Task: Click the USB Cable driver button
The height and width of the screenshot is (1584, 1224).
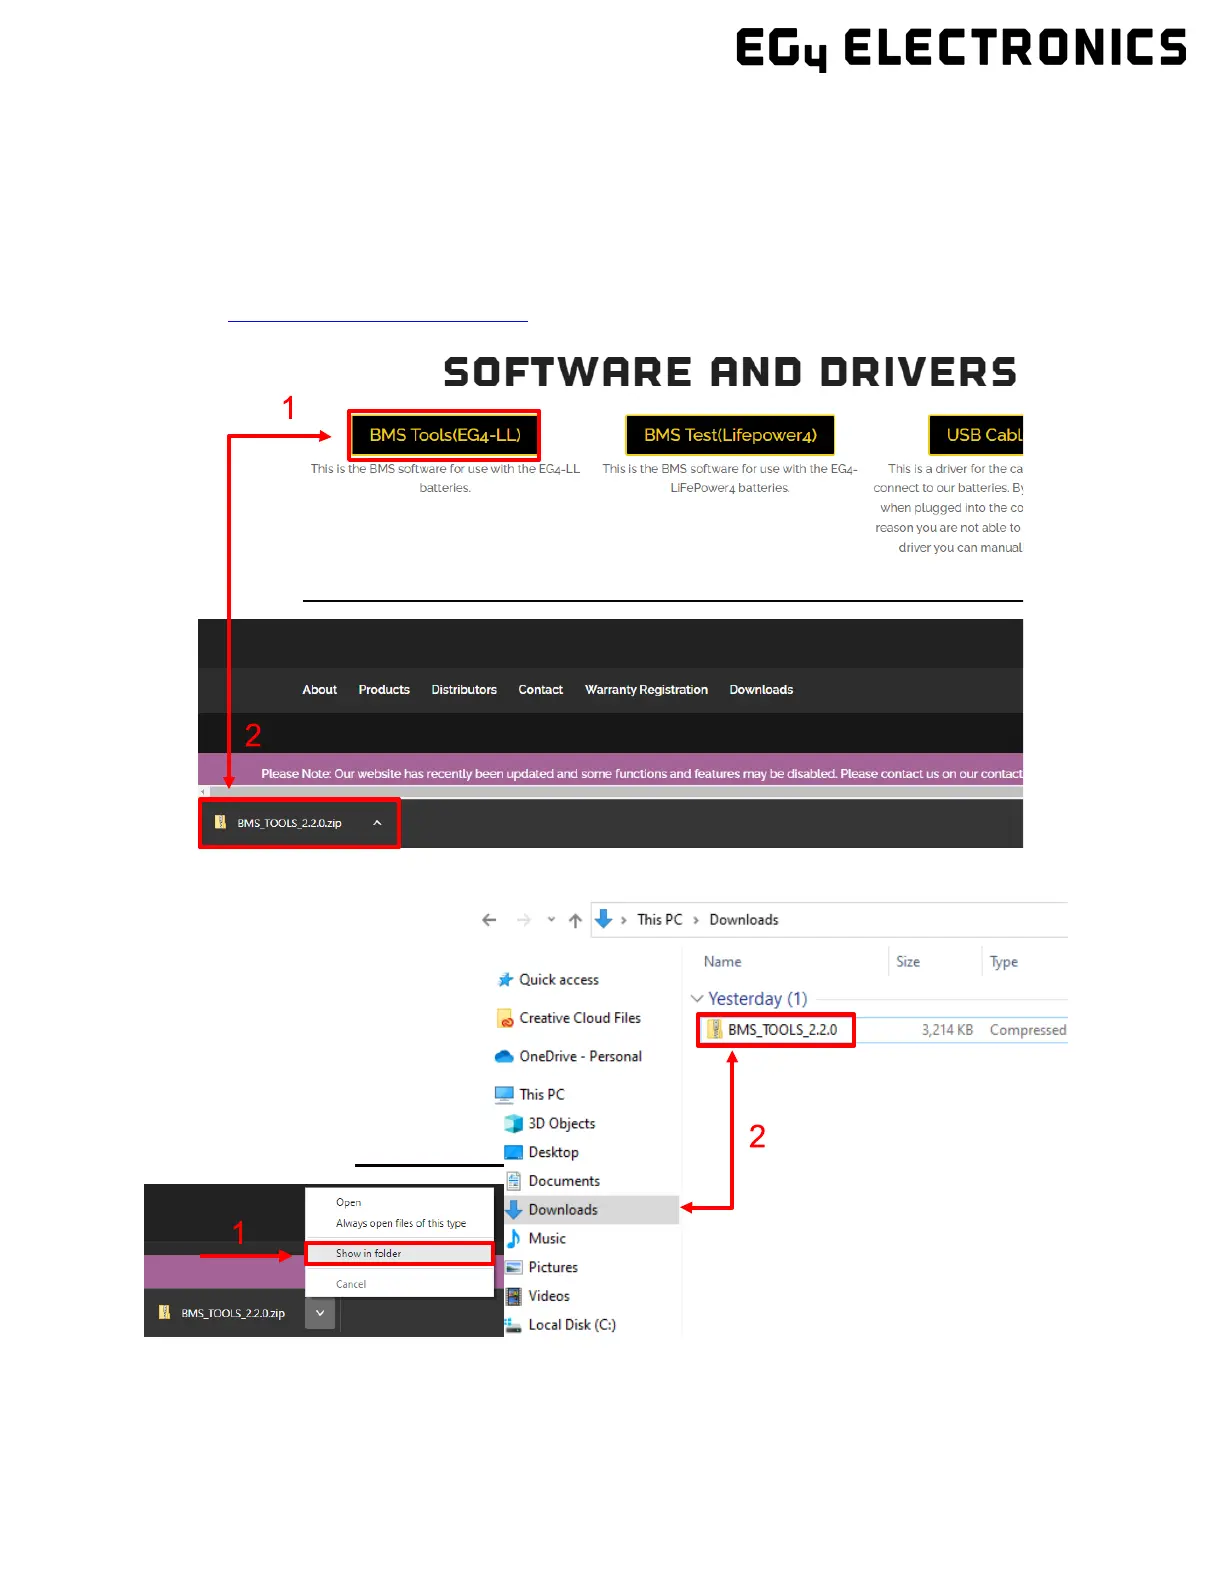Action: [976, 435]
